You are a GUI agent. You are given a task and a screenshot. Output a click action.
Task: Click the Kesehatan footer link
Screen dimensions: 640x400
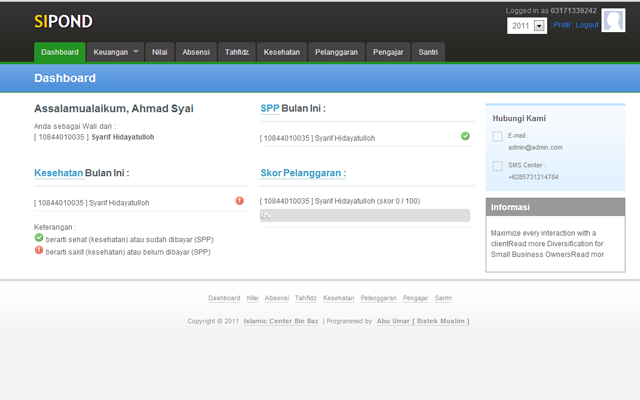[x=339, y=298]
